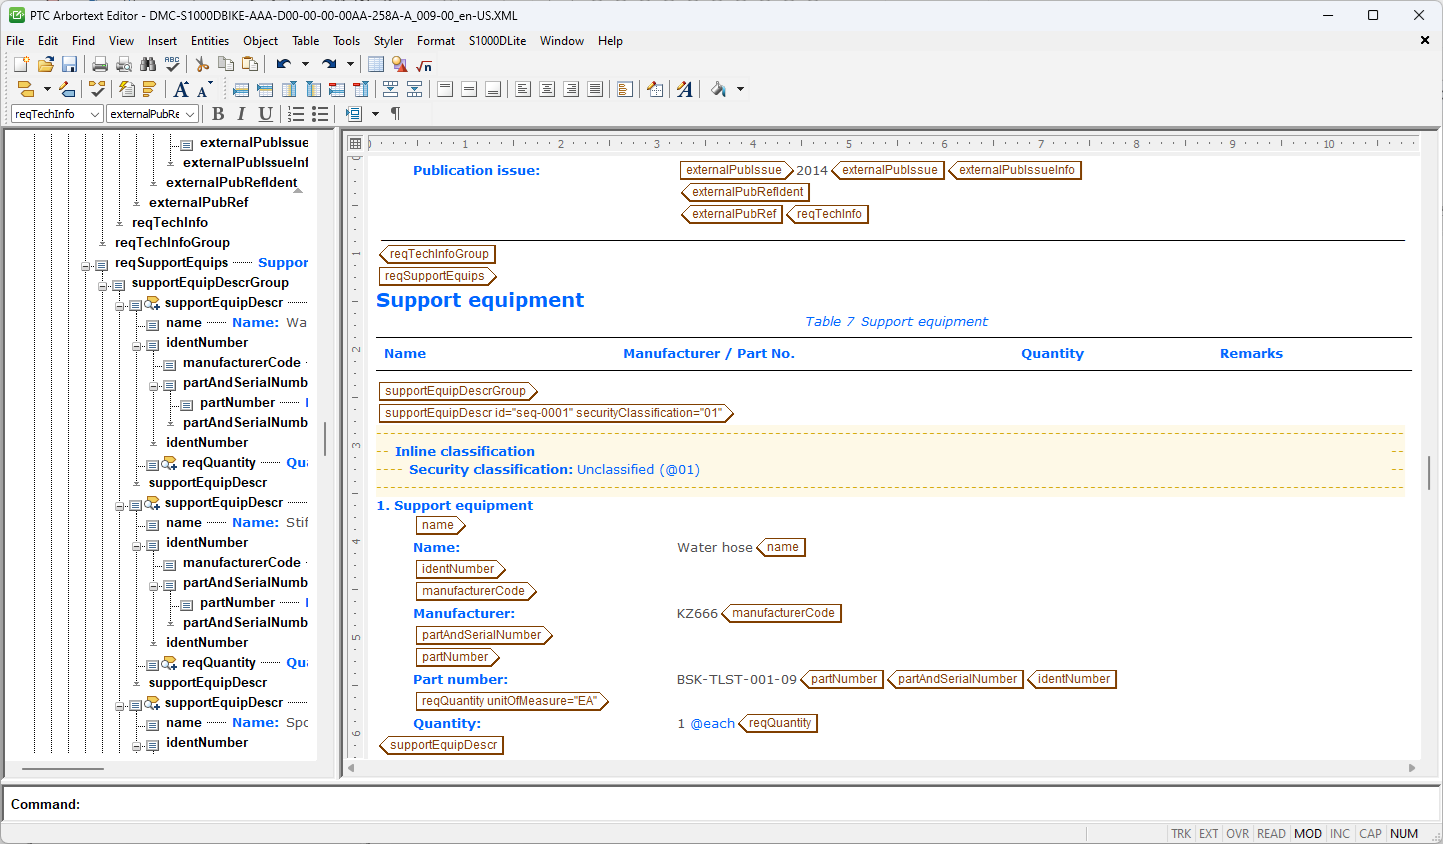Open the Entities menu
The height and width of the screenshot is (844, 1443).
(x=210, y=41)
